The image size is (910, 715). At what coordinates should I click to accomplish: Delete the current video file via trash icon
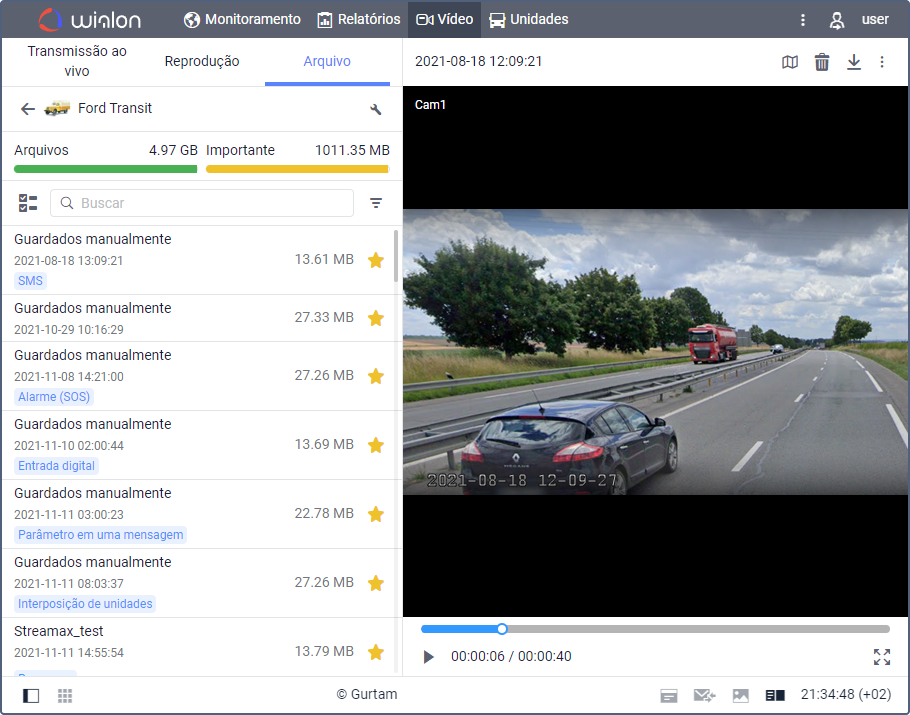[822, 62]
